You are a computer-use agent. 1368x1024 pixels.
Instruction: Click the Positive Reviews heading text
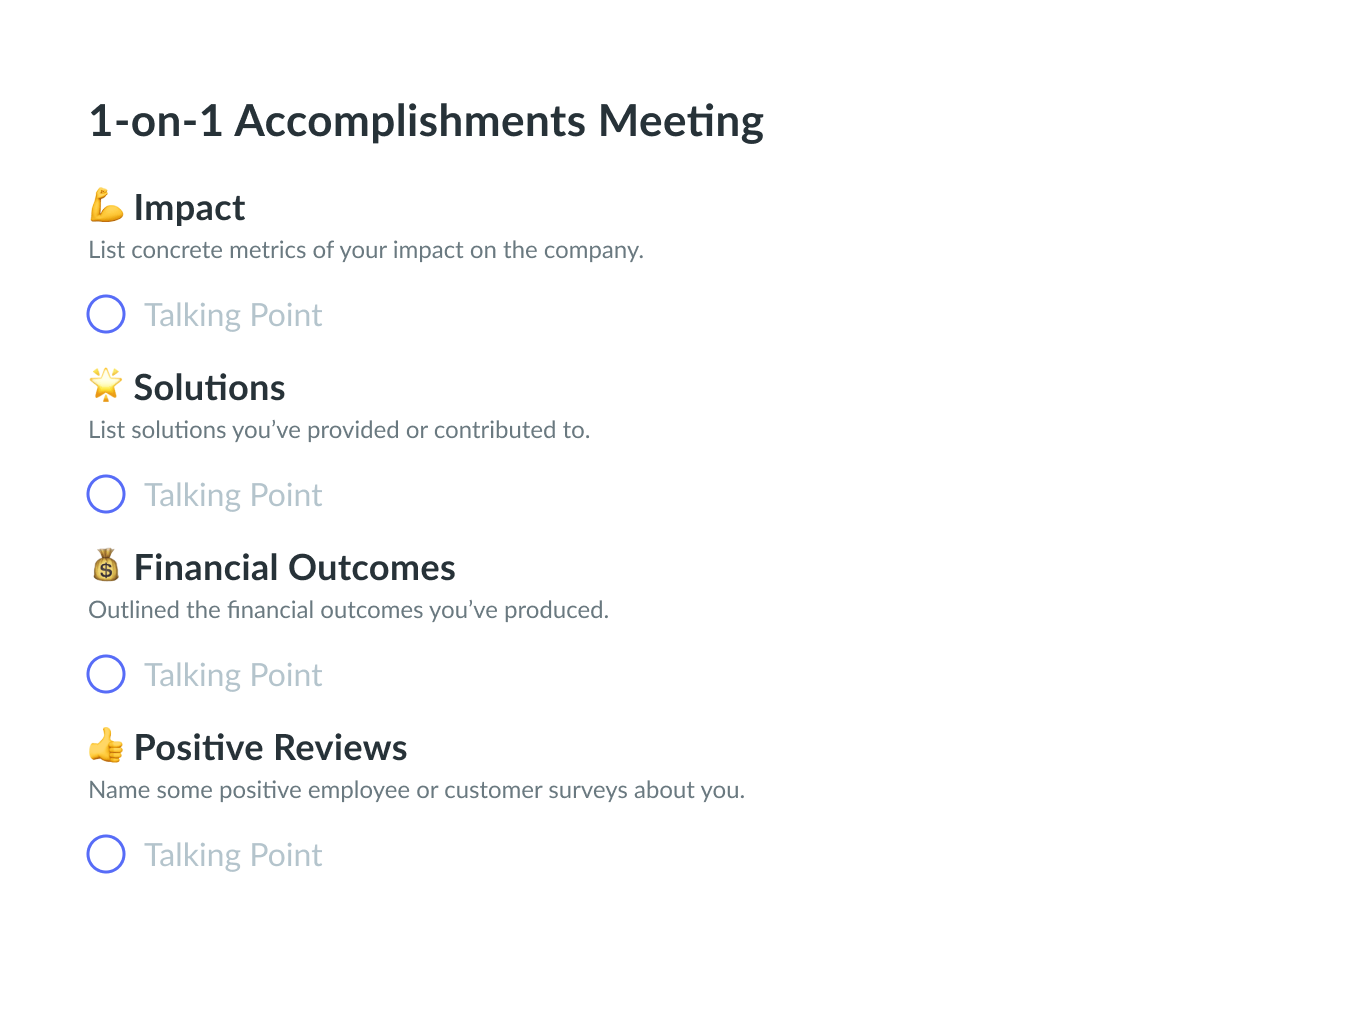point(270,748)
